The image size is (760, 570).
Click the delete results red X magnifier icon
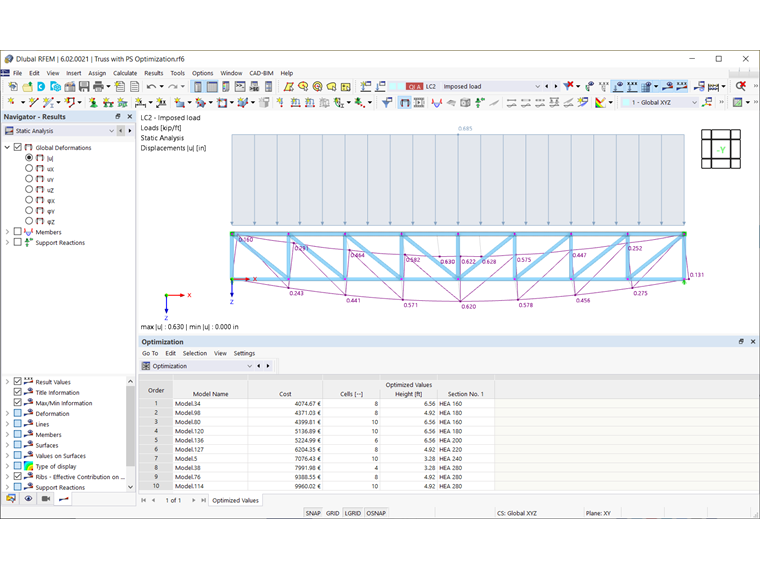[x=740, y=86]
